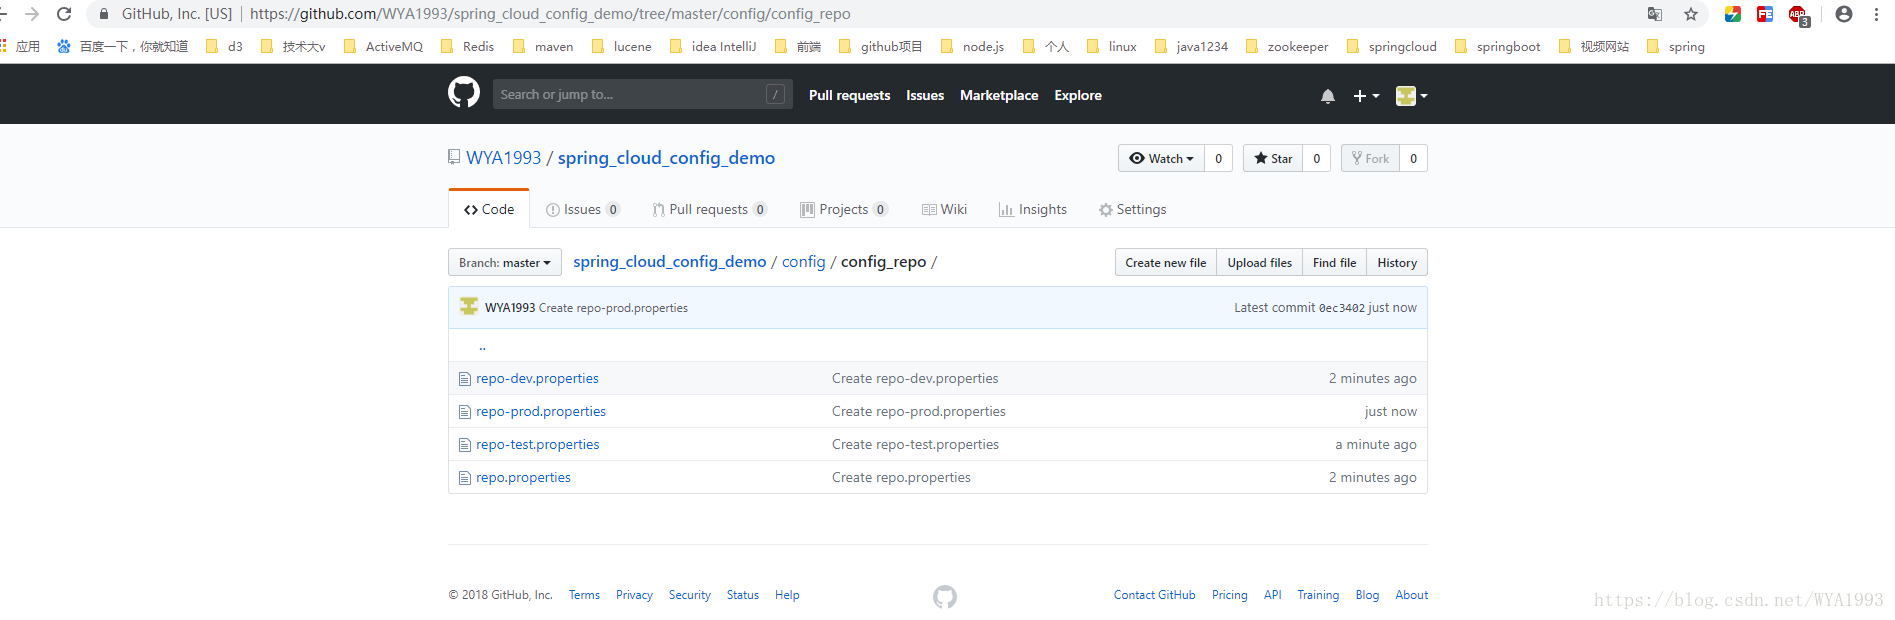The image size is (1895, 620).
Task: Open the repo.properties file
Action: pyautogui.click(x=523, y=477)
